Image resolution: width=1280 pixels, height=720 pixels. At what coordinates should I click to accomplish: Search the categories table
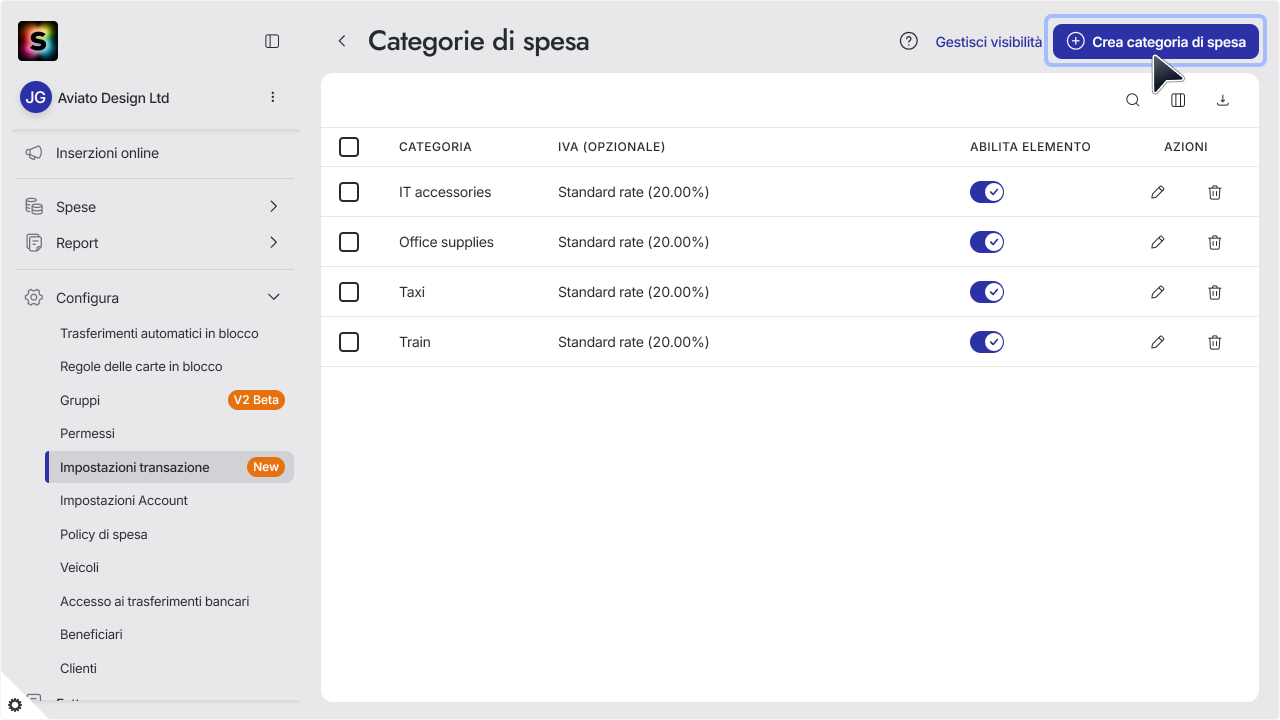coord(1133,100)
